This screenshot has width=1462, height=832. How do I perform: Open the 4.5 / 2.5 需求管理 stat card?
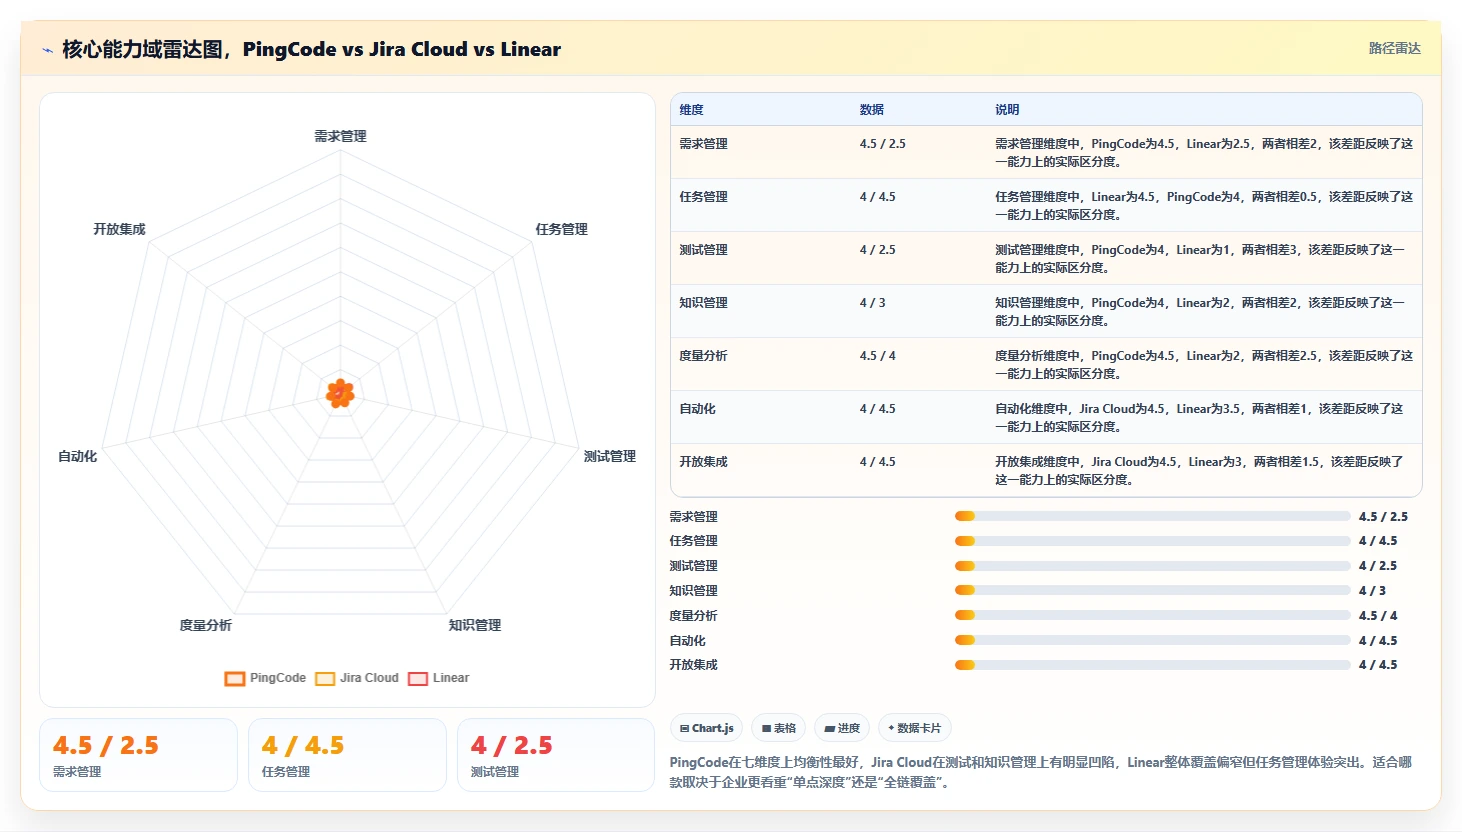[138, 755]
